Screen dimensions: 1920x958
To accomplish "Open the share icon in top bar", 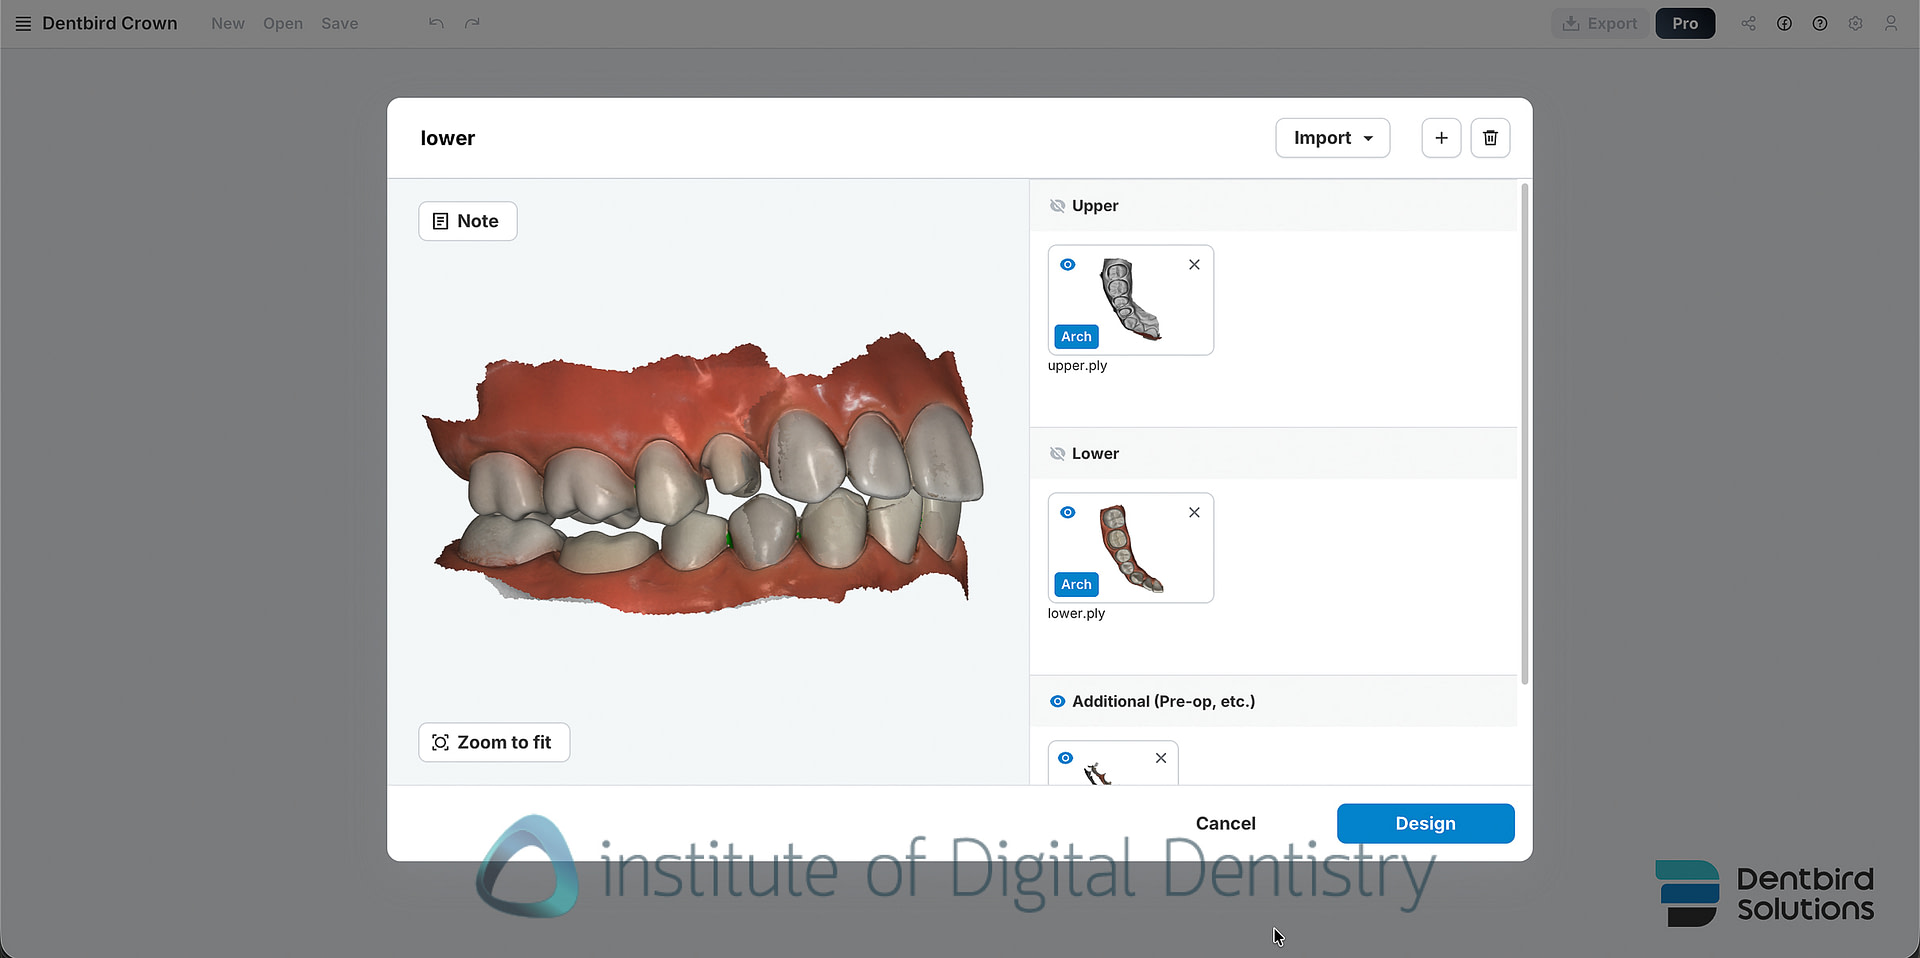I will (x=1748, y=23).
